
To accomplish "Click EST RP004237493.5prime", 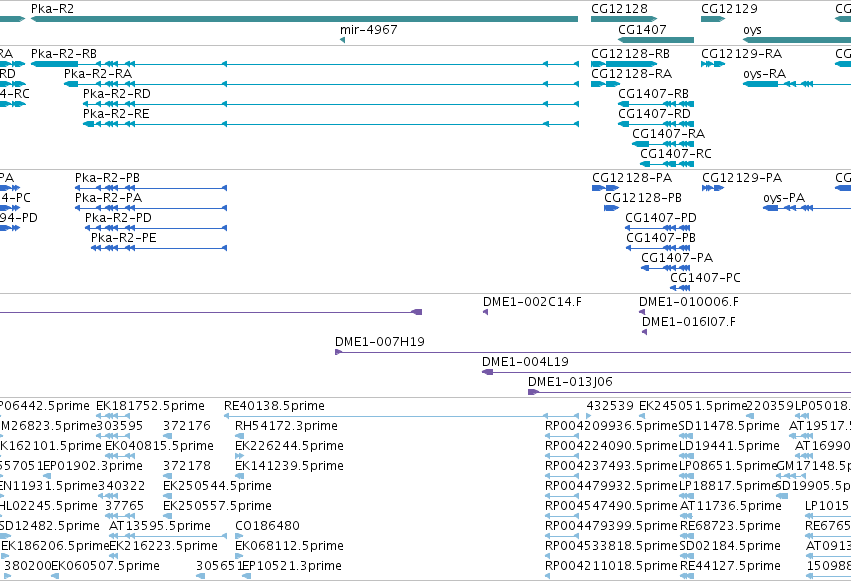I will [562, 476].
